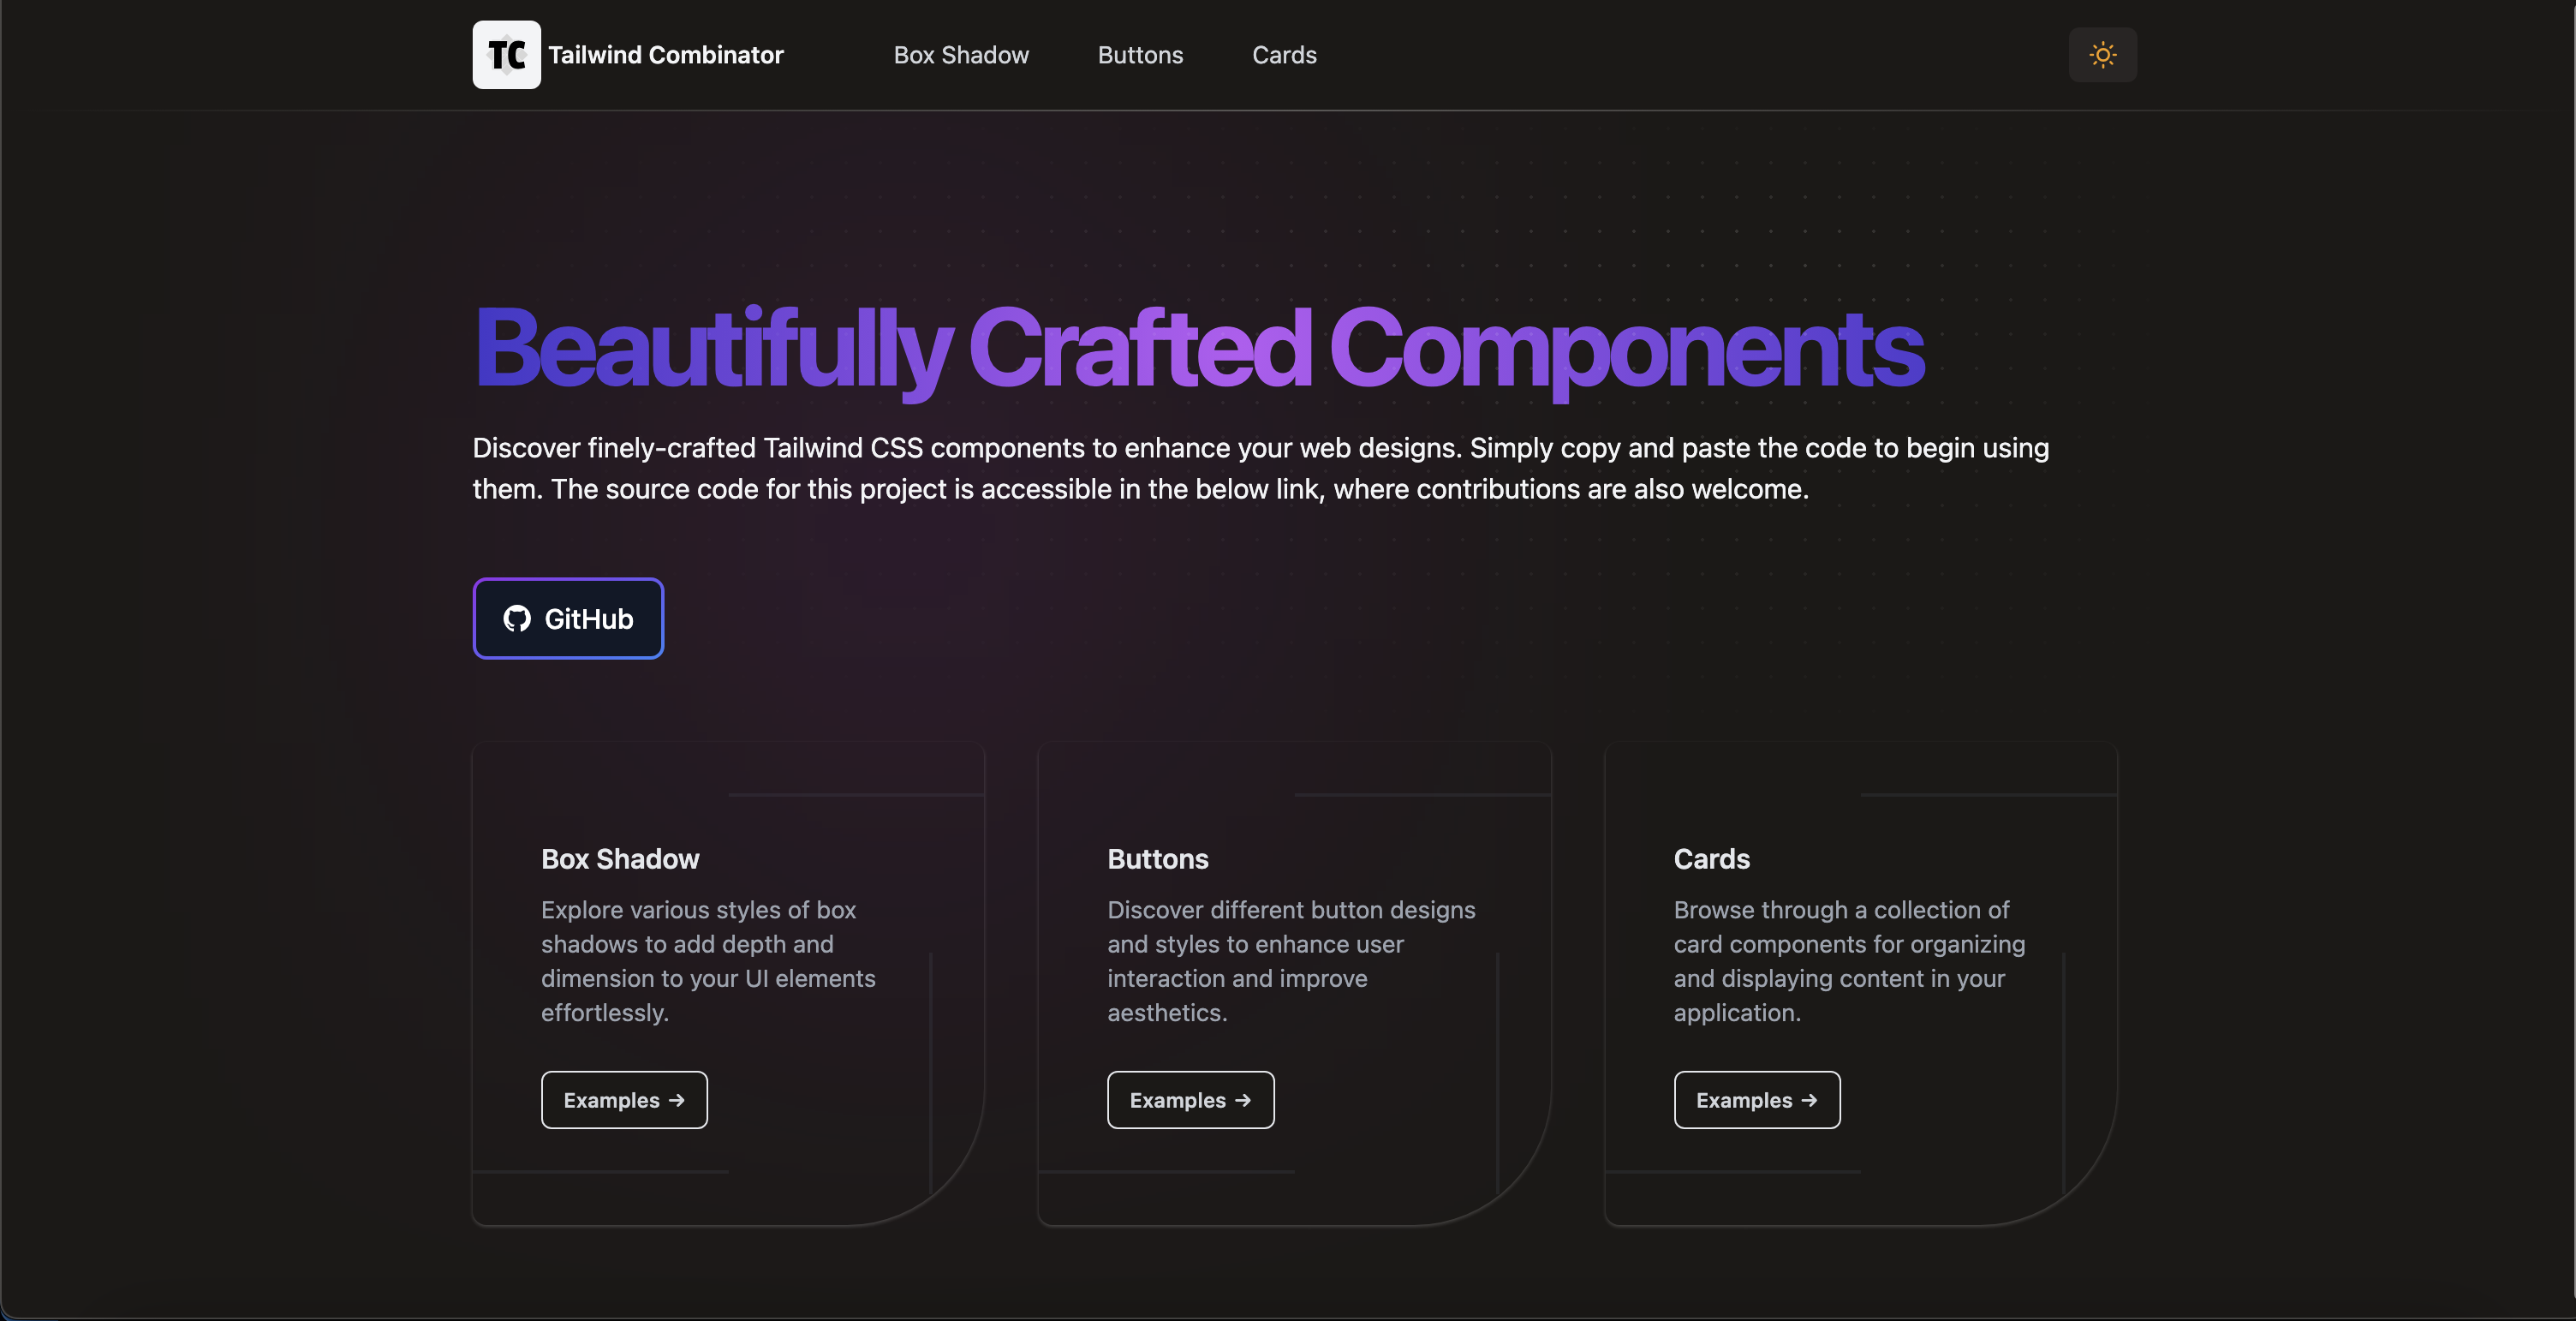
Task: Click the Tailwind Combinator title link
Action: tap(666, 55)
